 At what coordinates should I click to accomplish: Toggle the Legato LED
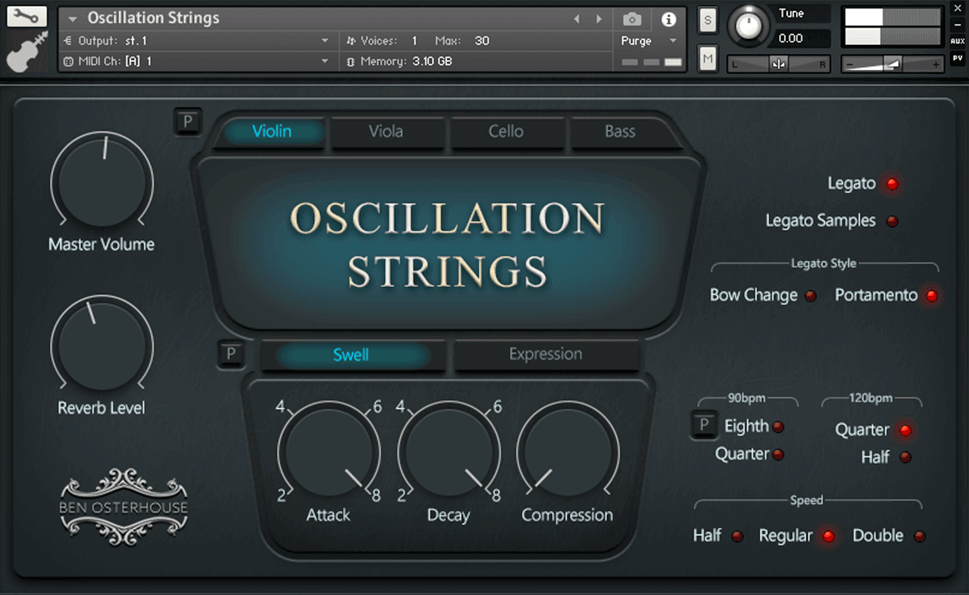[x=892, y=184]
